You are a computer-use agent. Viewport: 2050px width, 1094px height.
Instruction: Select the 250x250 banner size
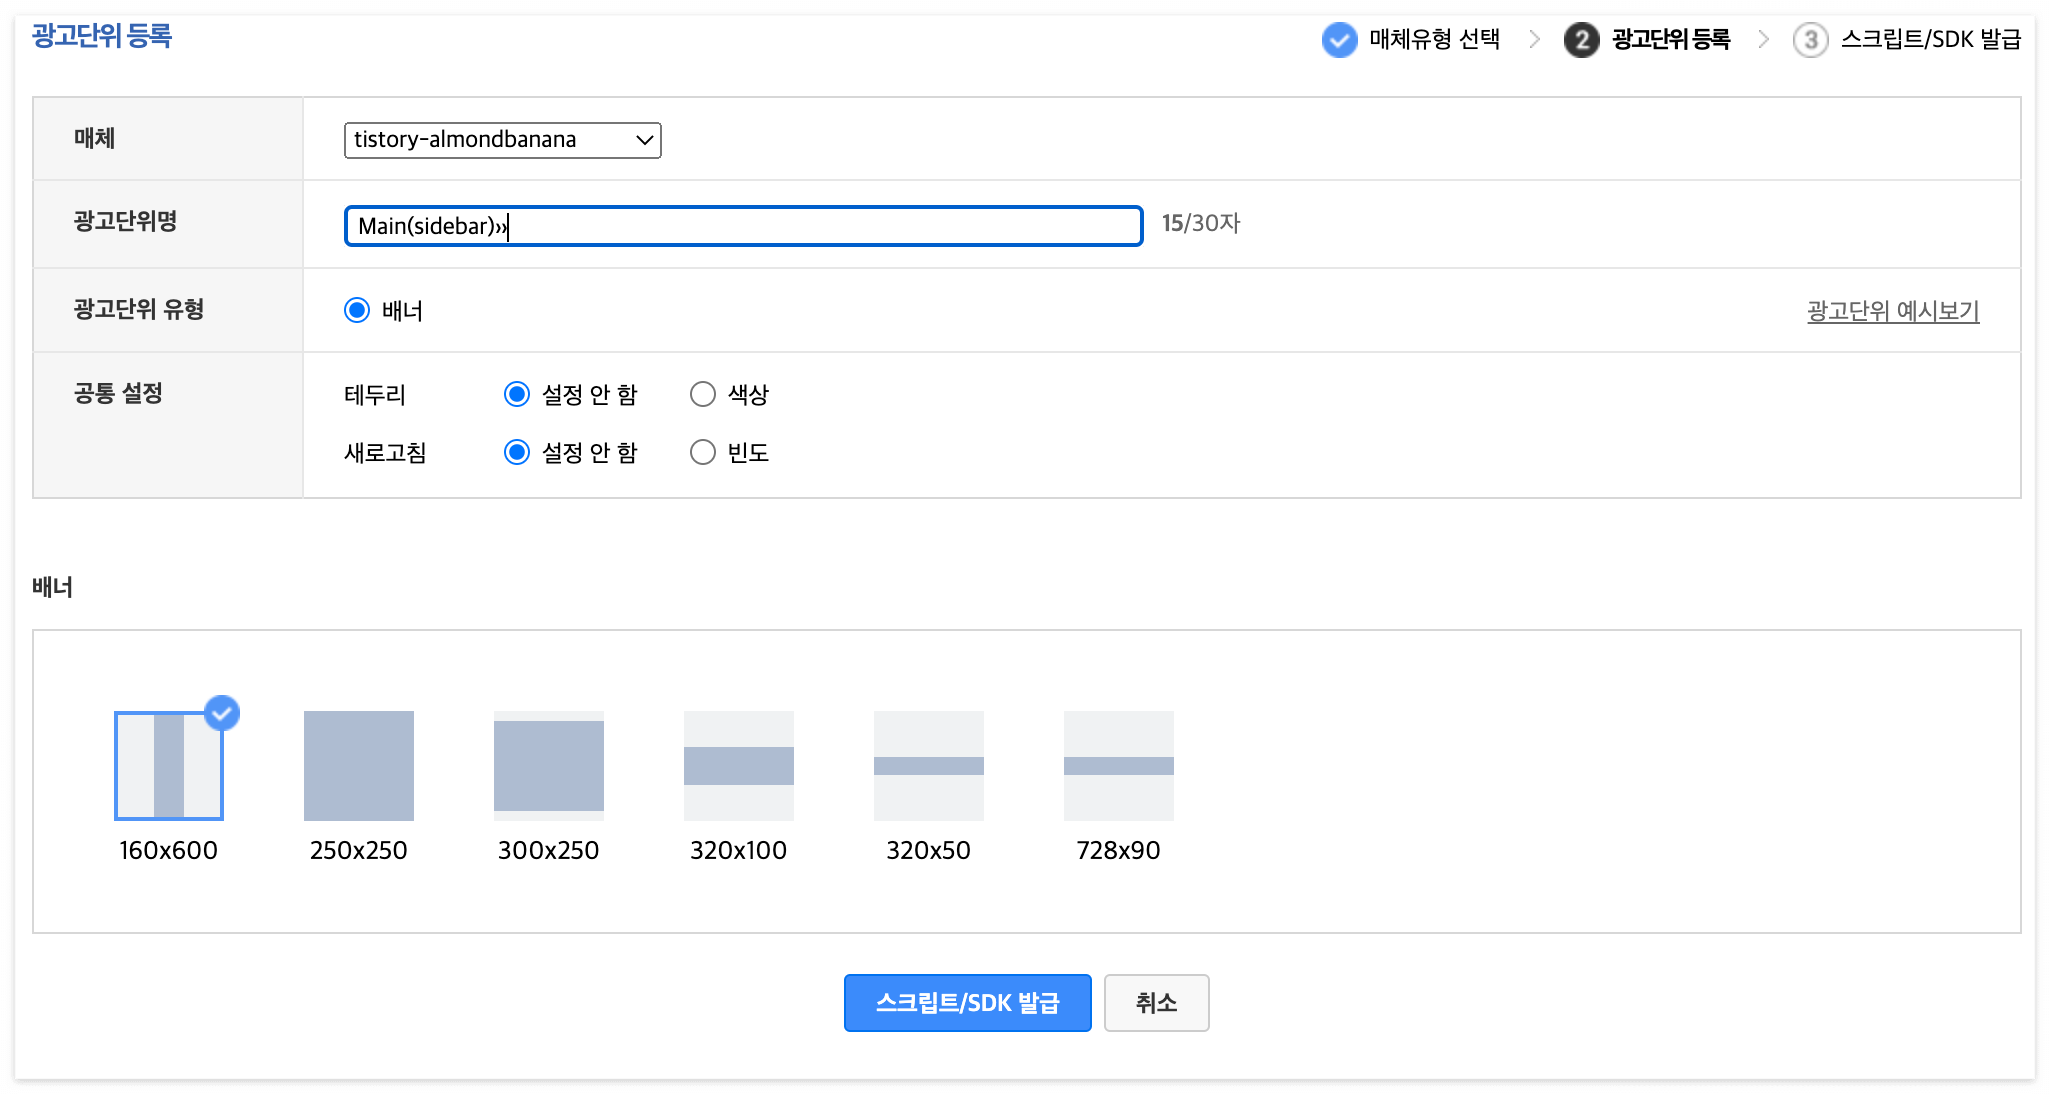pos(358,766)
